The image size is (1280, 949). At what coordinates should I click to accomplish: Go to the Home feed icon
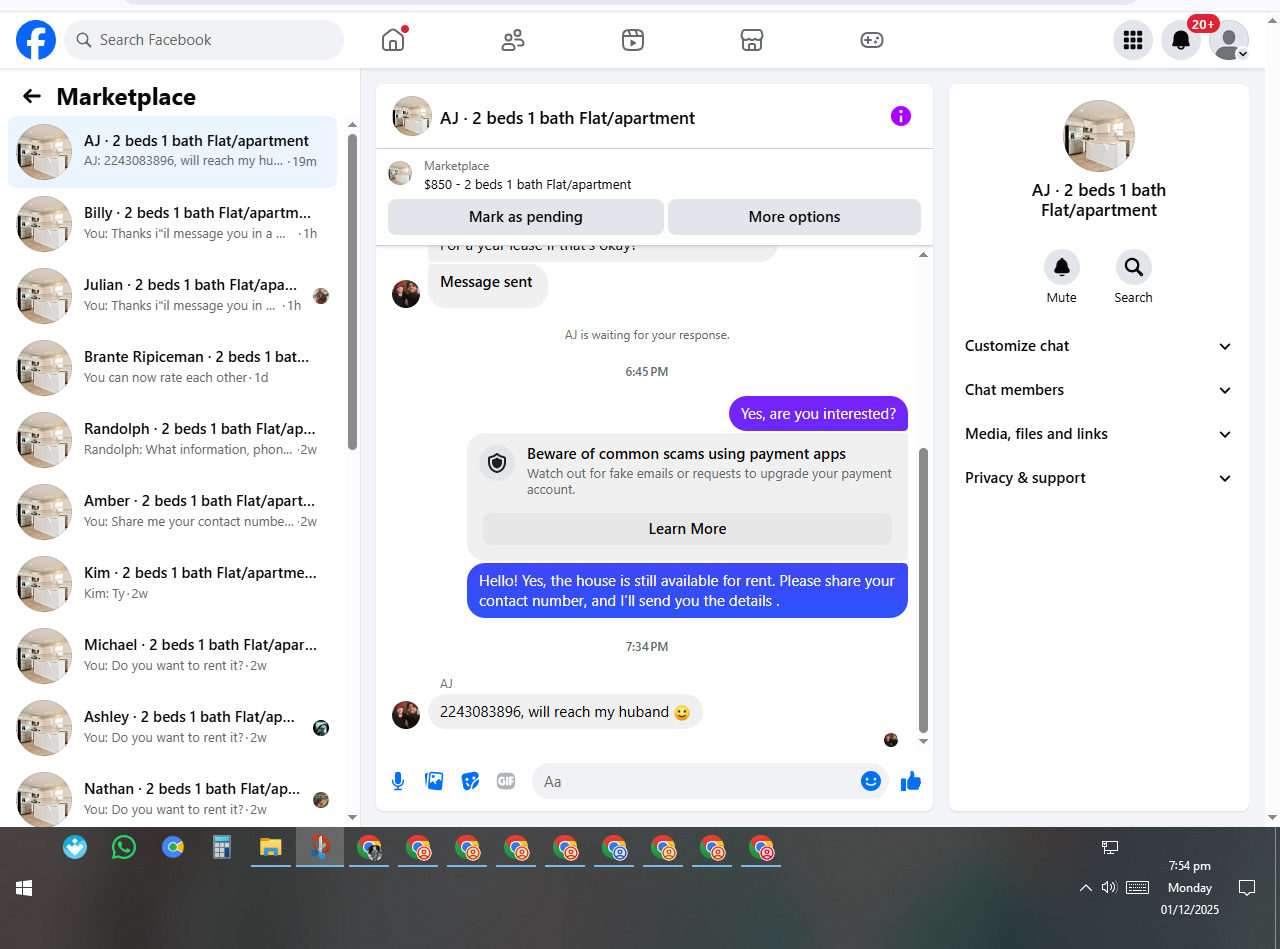tap(393, 40)
